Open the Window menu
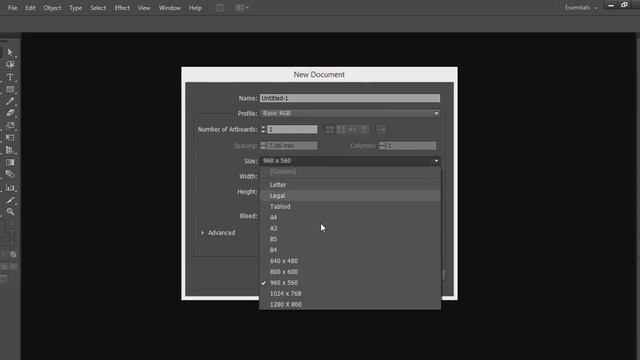The image size is (640, 360). click(170, 8)
